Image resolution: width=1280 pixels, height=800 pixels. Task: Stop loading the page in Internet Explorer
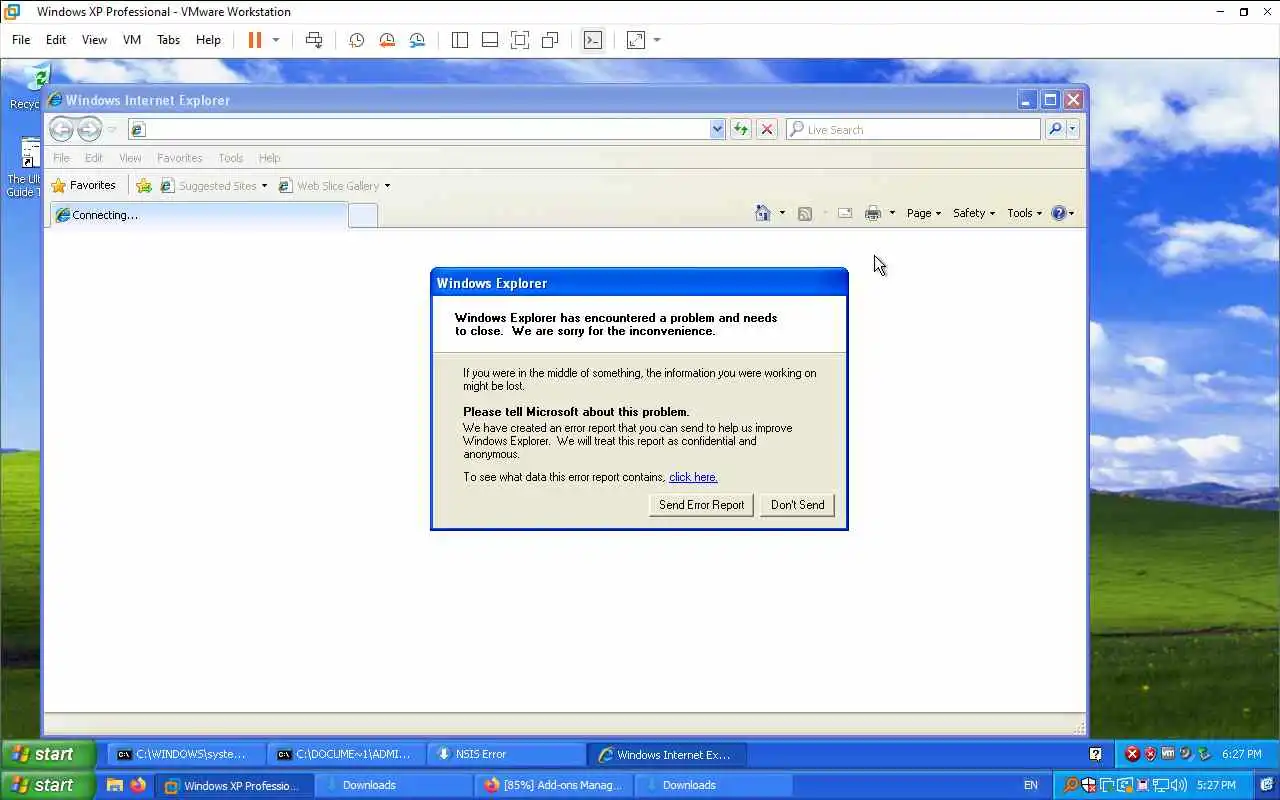tap(767, 129)
